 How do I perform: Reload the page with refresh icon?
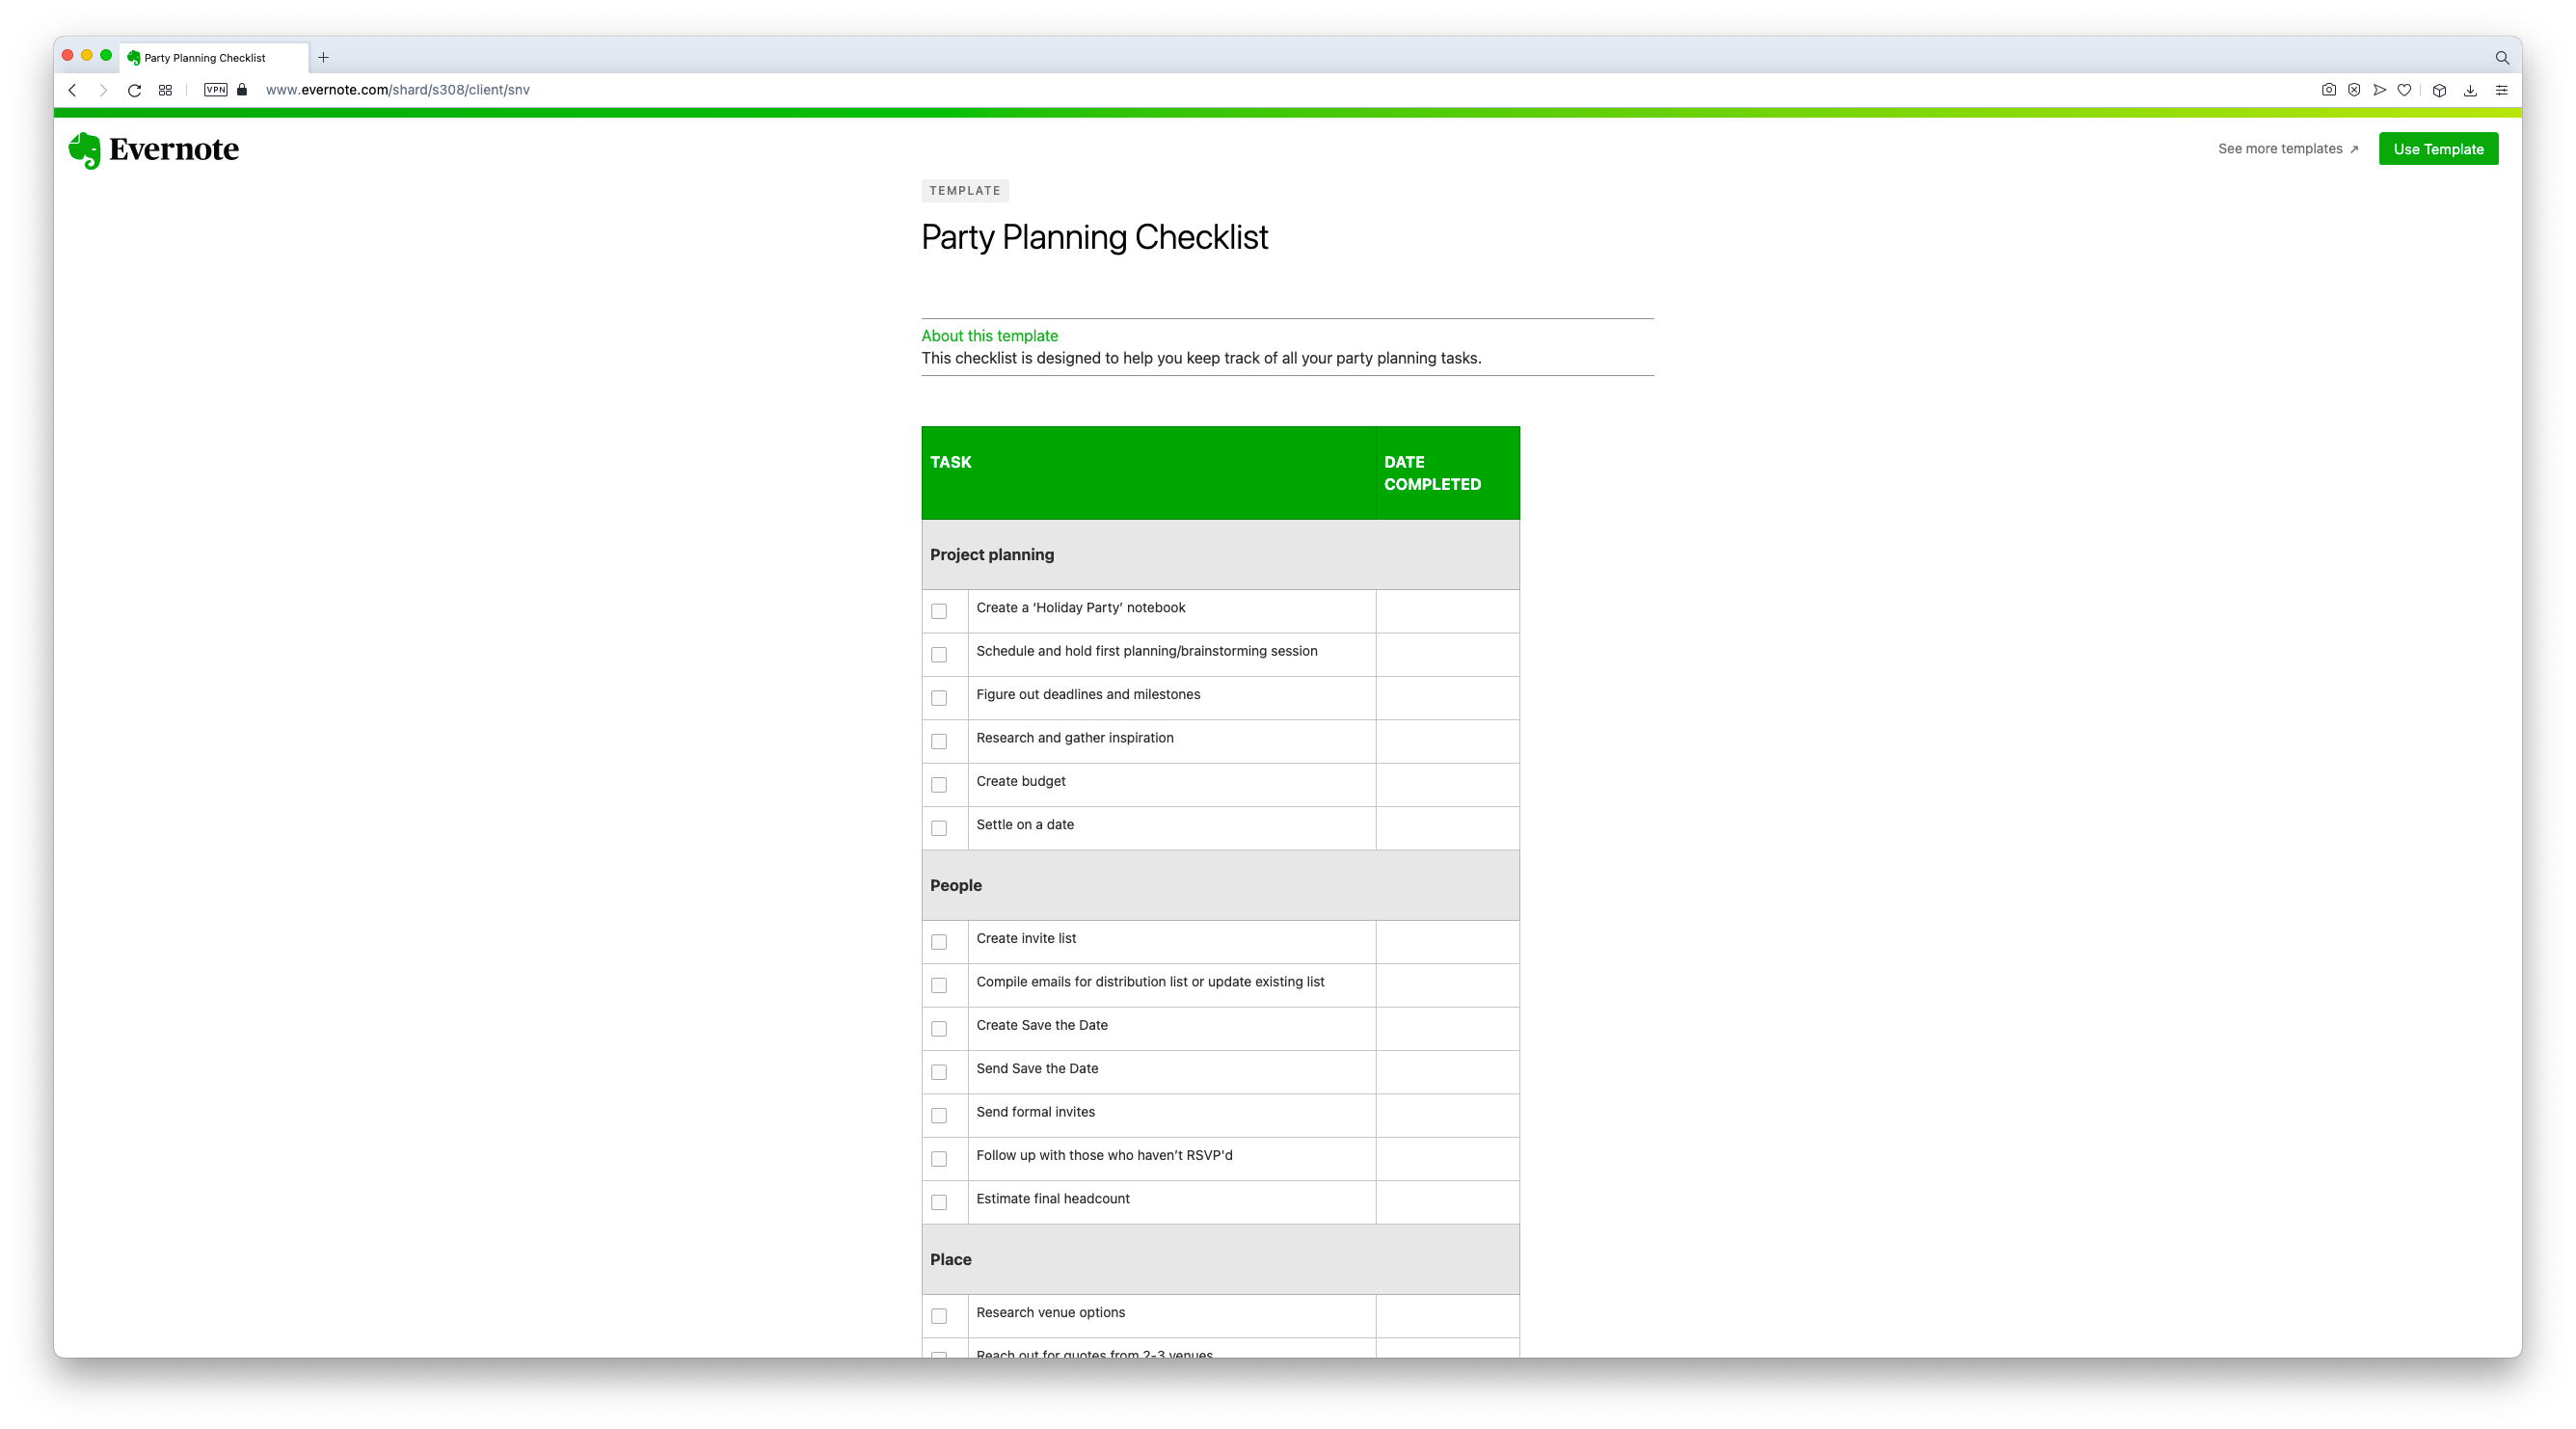(x=134, y=90)
